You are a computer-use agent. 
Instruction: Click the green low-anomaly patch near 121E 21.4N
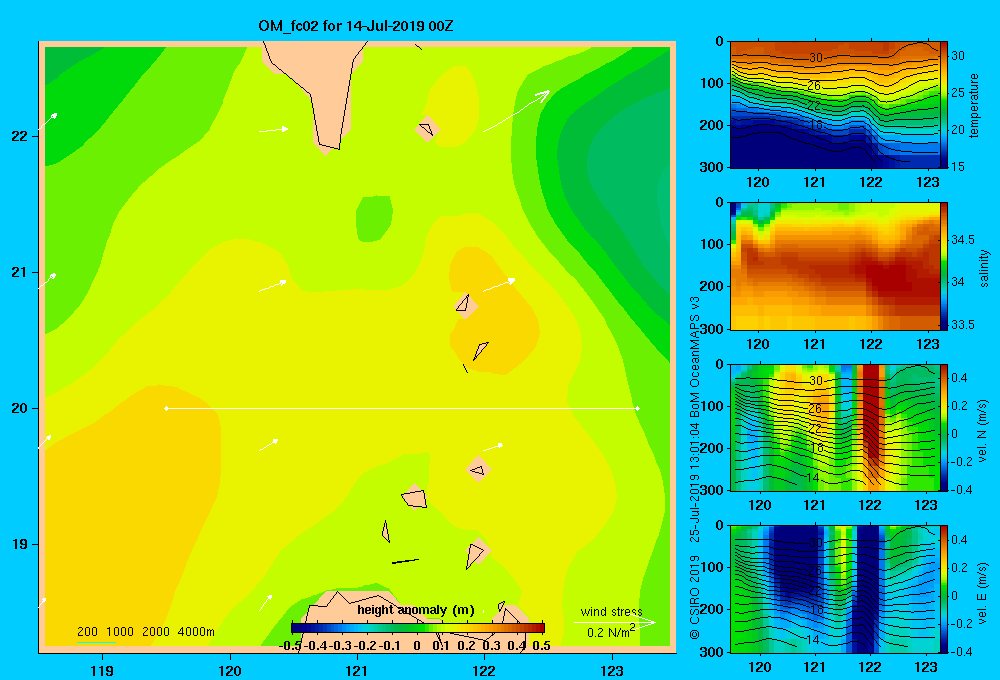click(x=374, y=219)
